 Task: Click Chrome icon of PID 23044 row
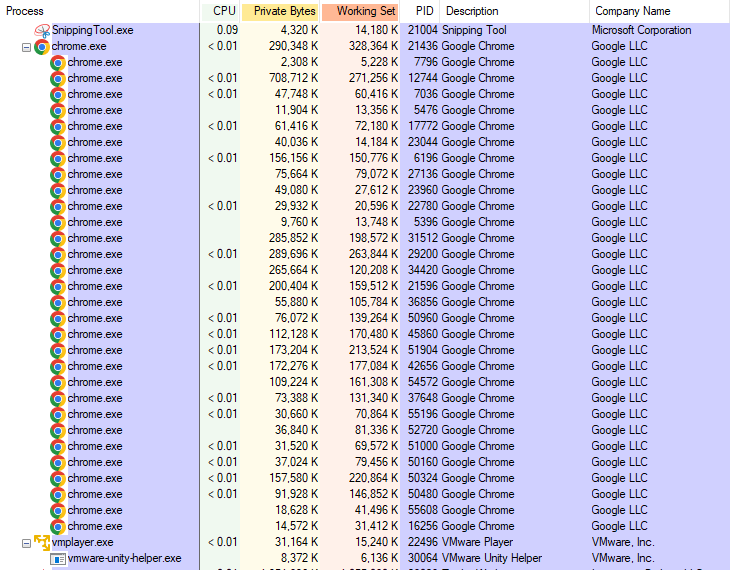tap(58, 142)
